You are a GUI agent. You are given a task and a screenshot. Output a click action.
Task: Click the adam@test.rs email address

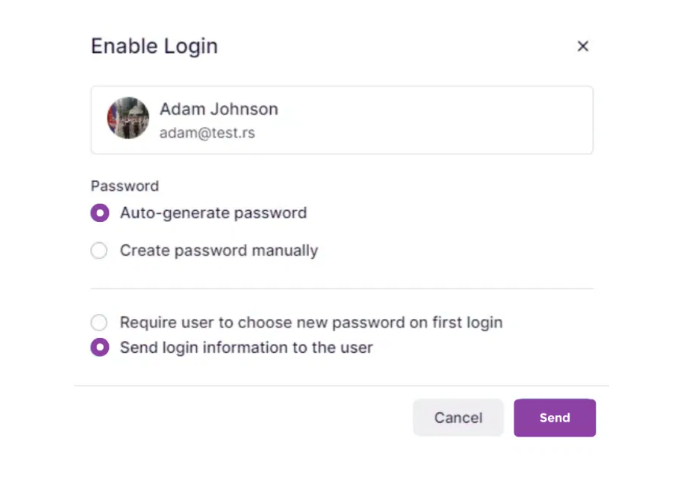(x=207, y=132)
